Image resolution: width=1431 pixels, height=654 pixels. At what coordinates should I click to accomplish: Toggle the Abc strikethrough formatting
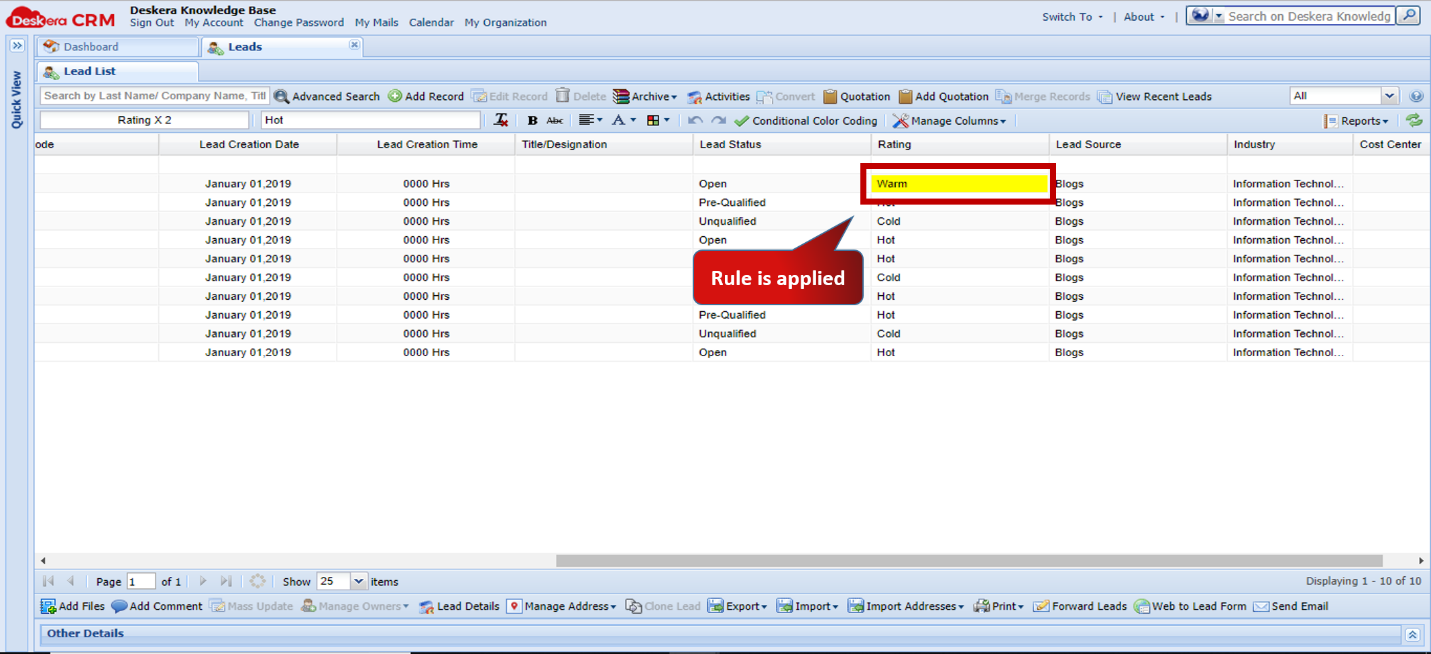pyautogui.click(x=555, y=120)
